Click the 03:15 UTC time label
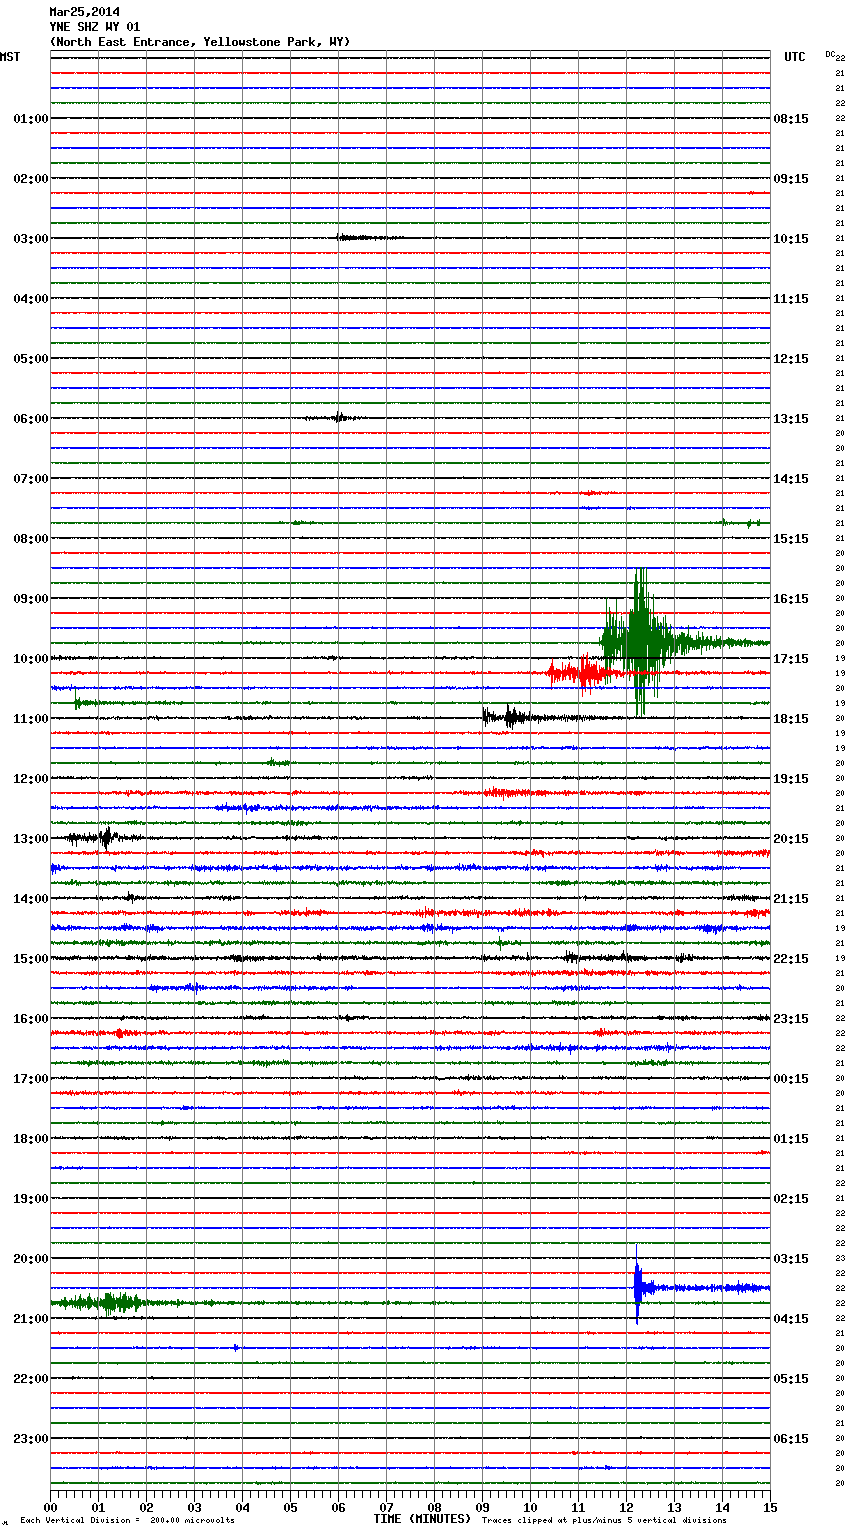 pos(791,1259)
